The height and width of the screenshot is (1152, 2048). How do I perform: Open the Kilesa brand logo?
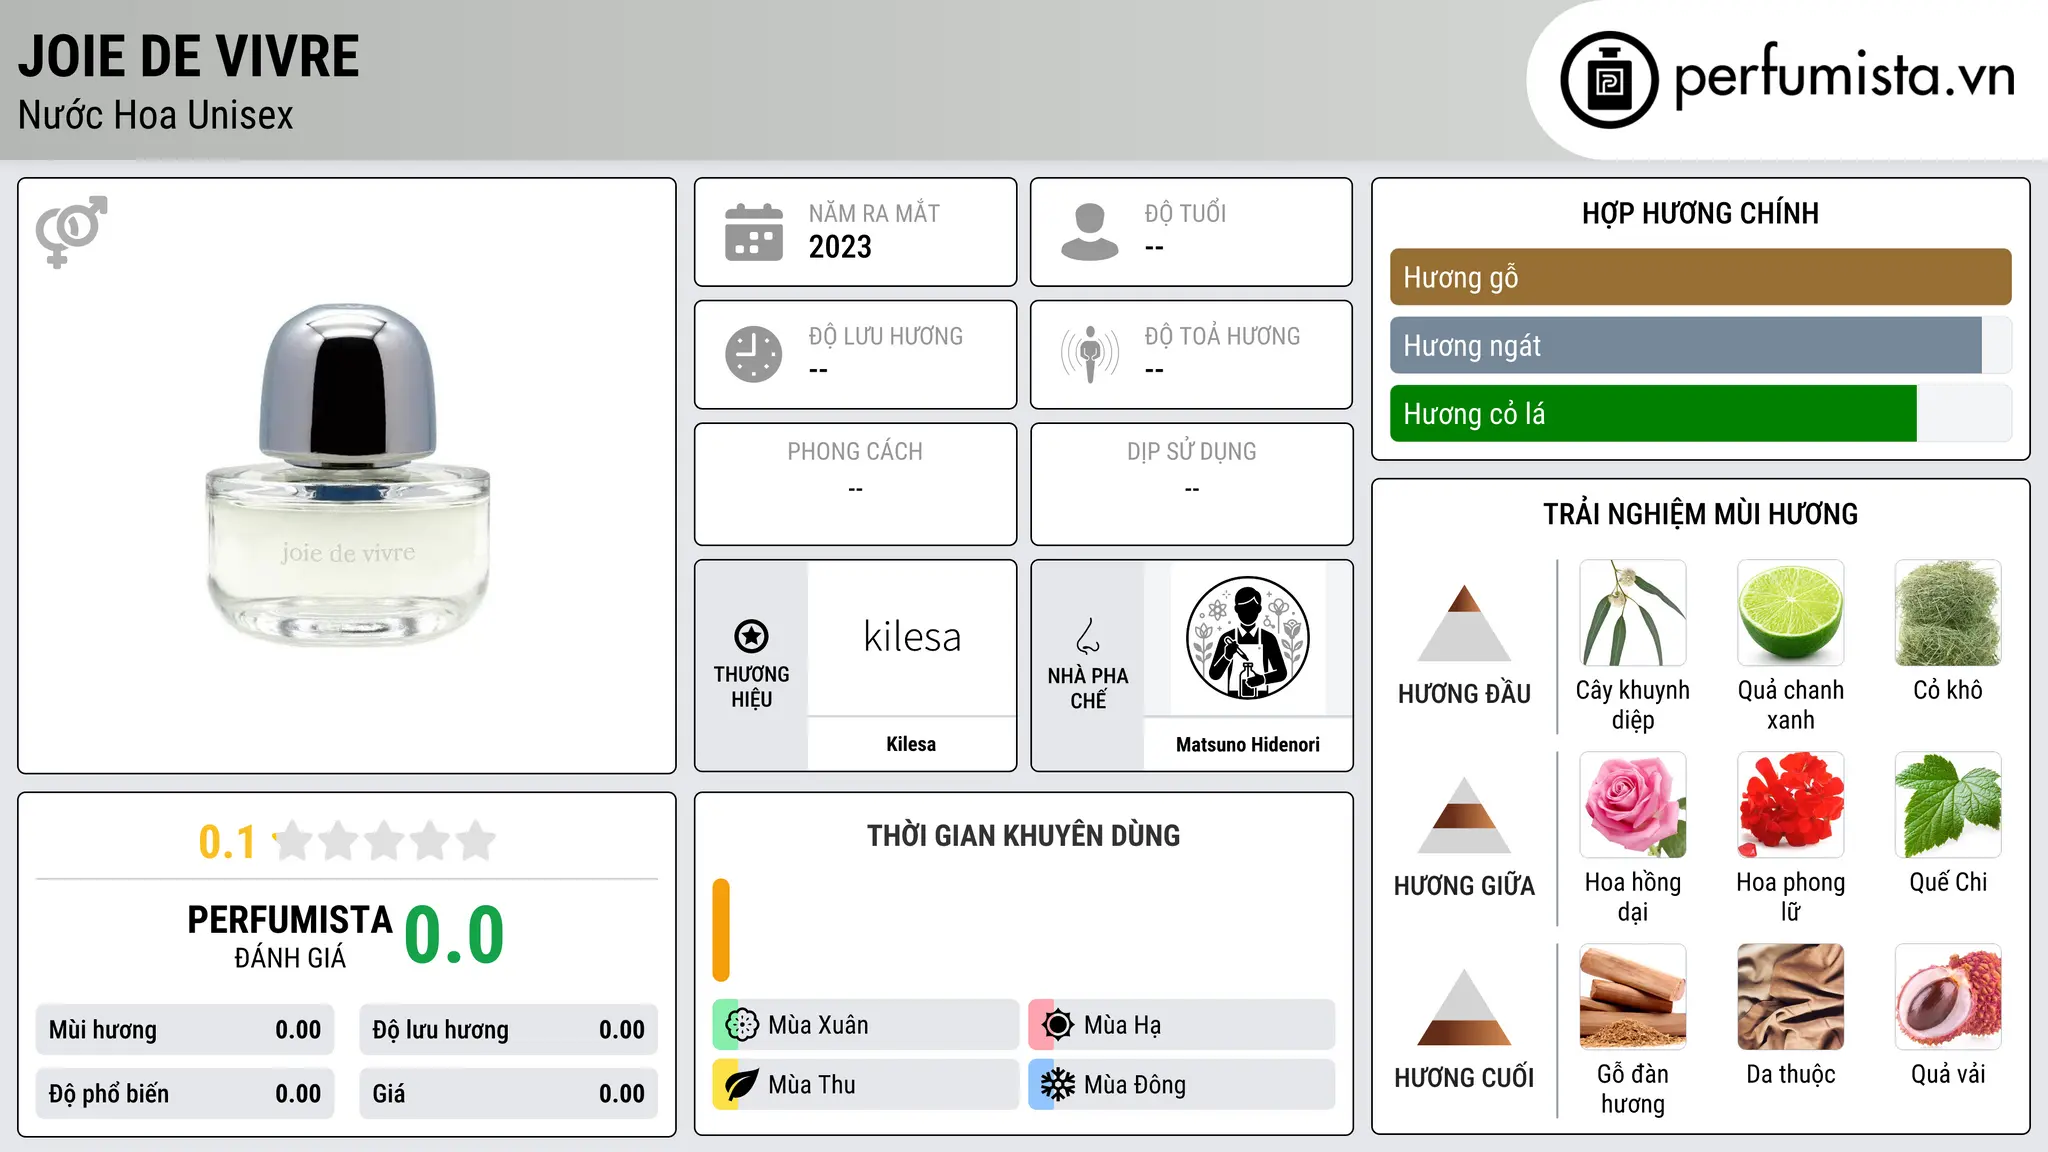[911, 637]
